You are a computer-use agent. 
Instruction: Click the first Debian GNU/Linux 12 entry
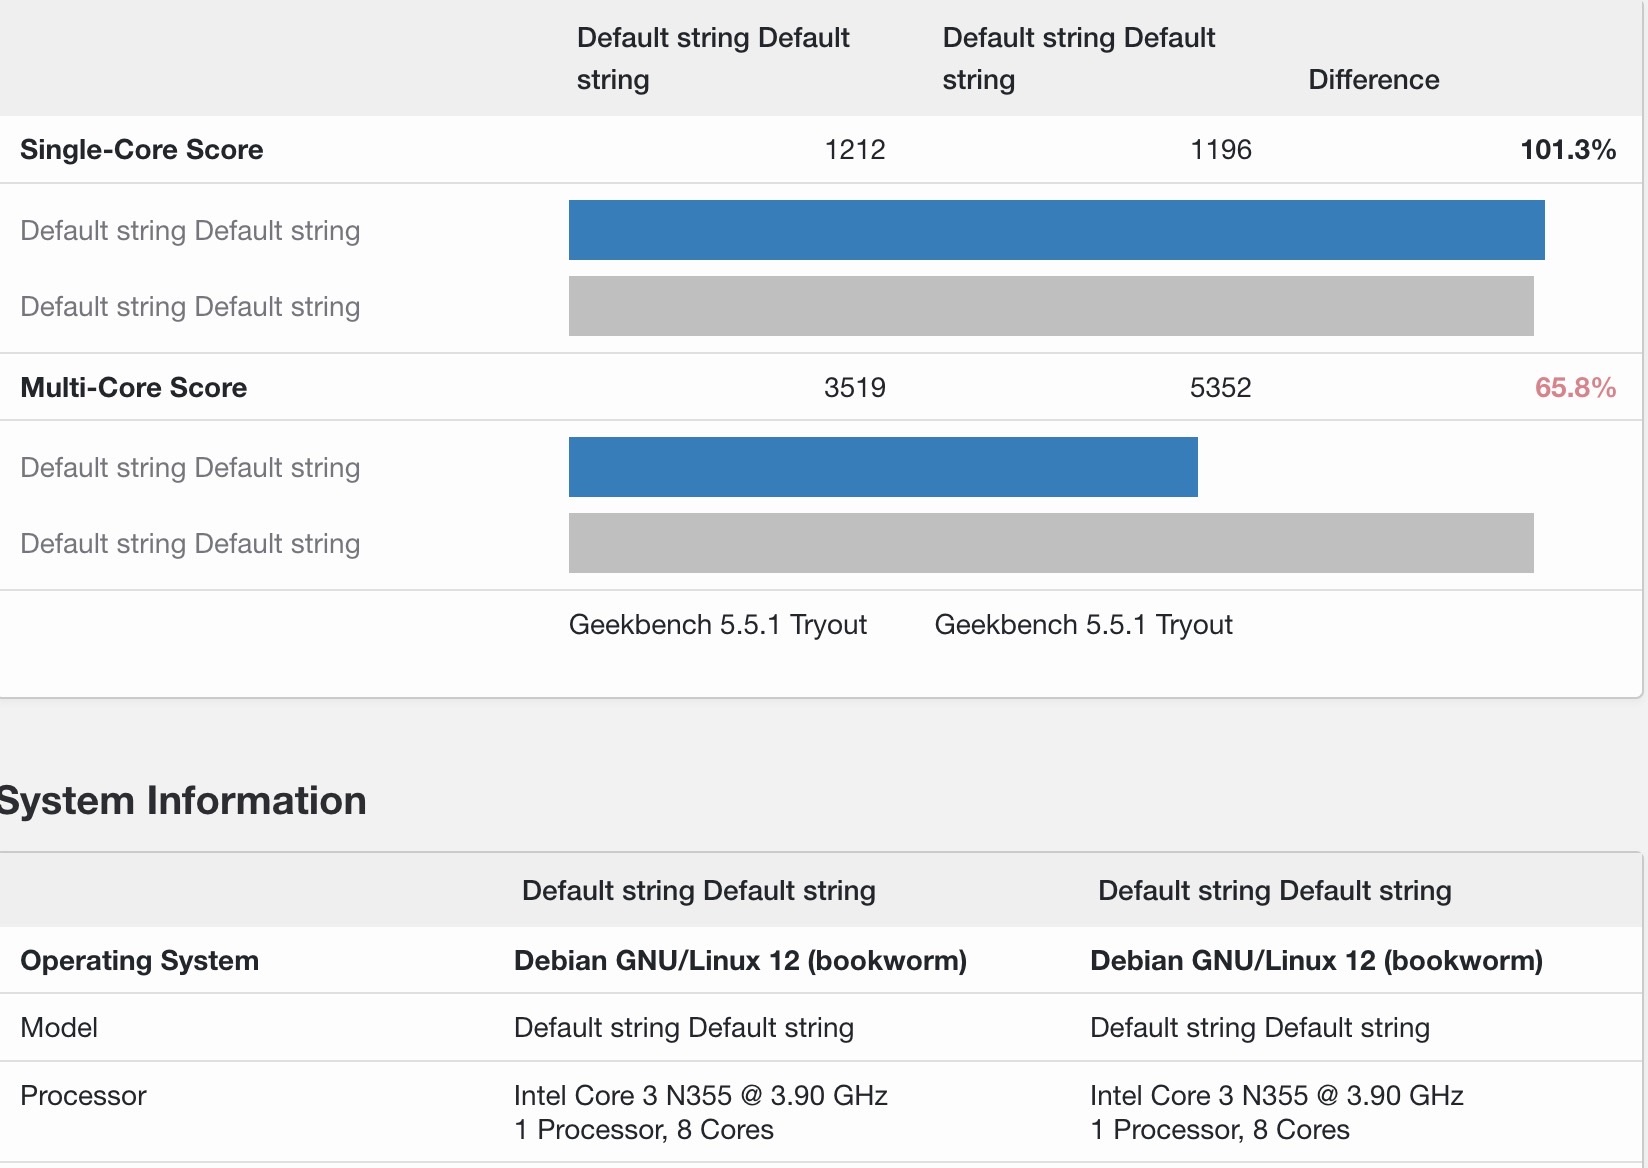click(x=740, y=961)
